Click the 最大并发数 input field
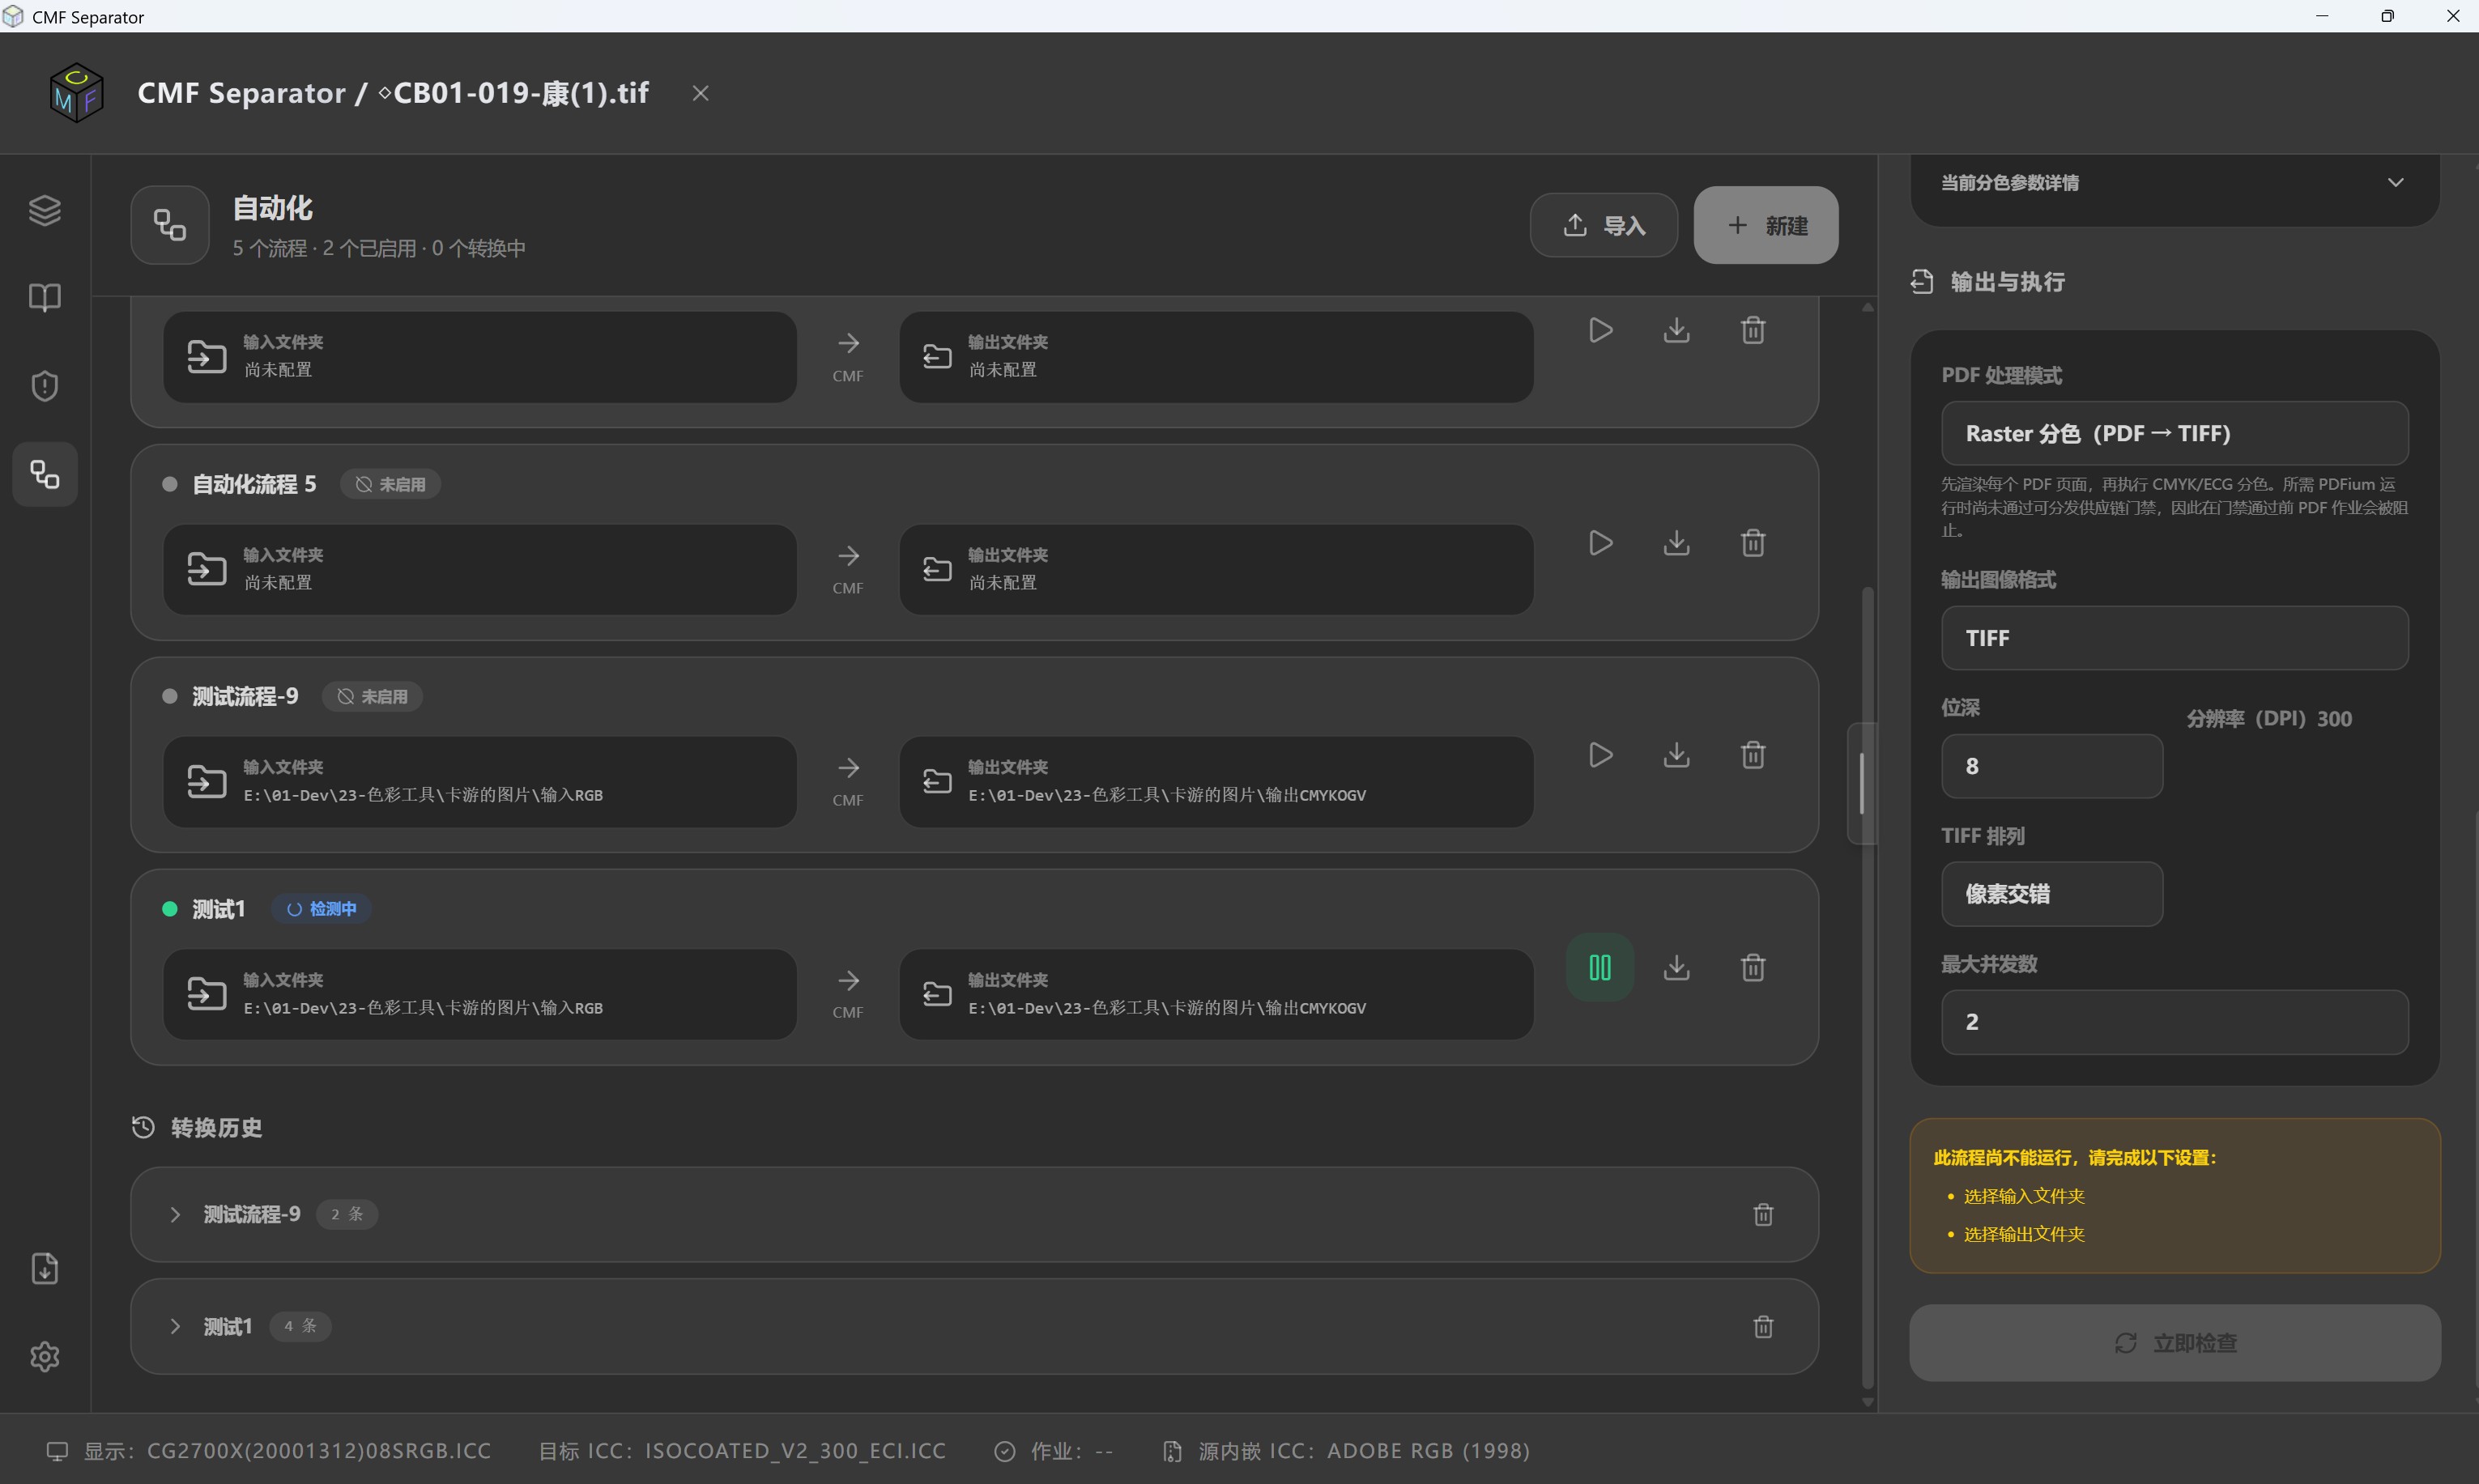2479x1484 pixels. click(2175, 1022)
